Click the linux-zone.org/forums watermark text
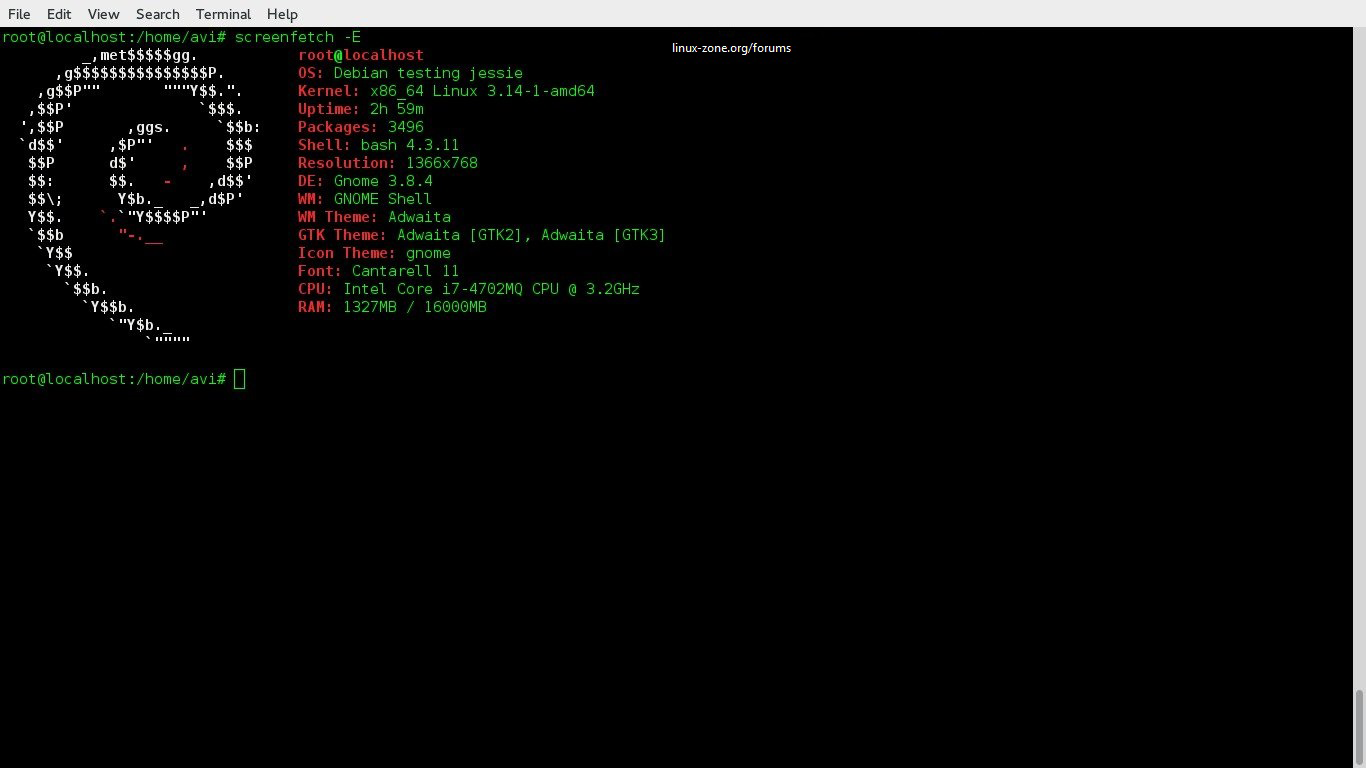The image size is (1366, 768). coord(731,48)
